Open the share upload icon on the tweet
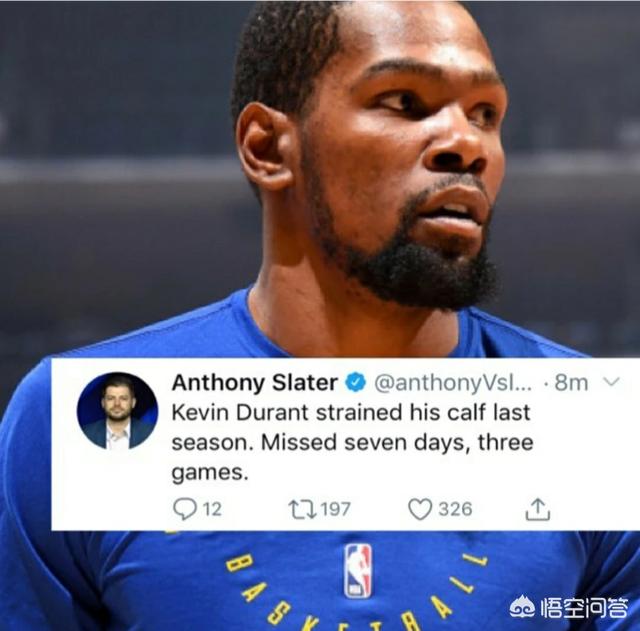This screenshot has height=631, width=640. (x=538, y=509)
